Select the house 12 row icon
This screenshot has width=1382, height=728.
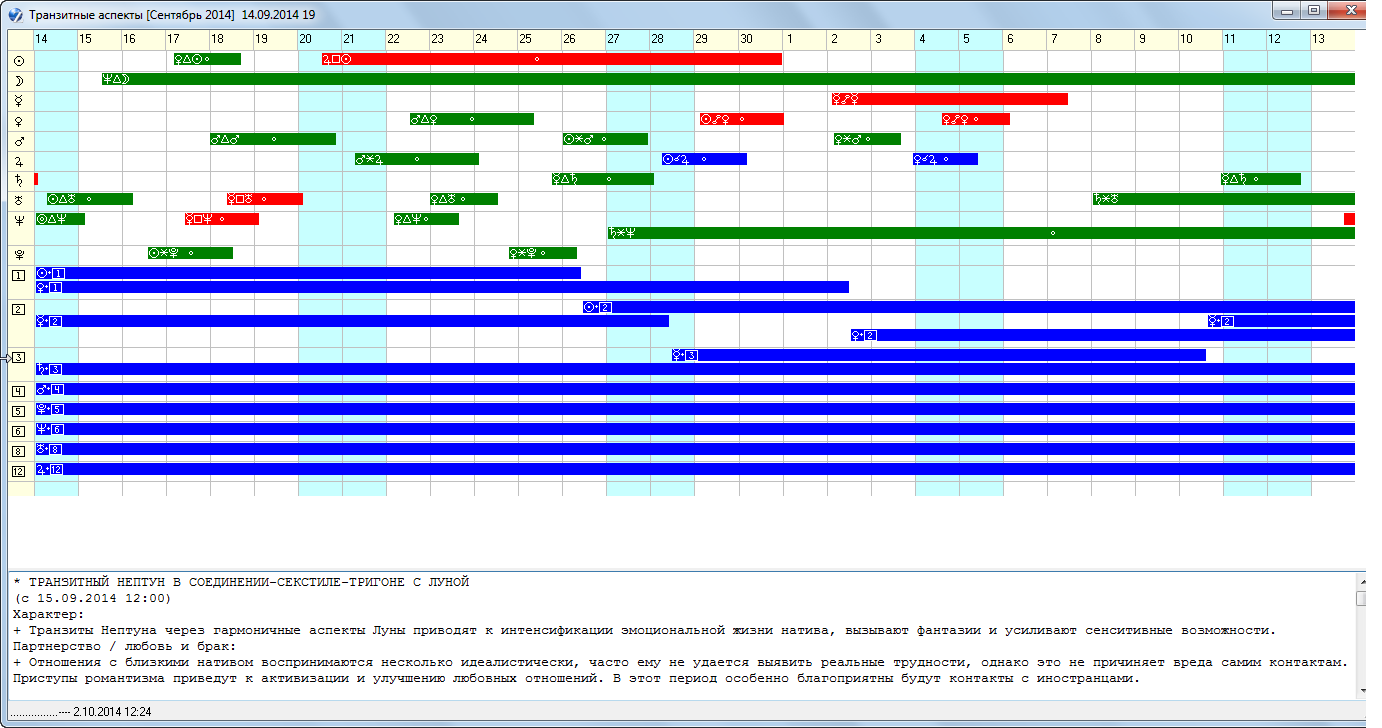click(18, 470)
